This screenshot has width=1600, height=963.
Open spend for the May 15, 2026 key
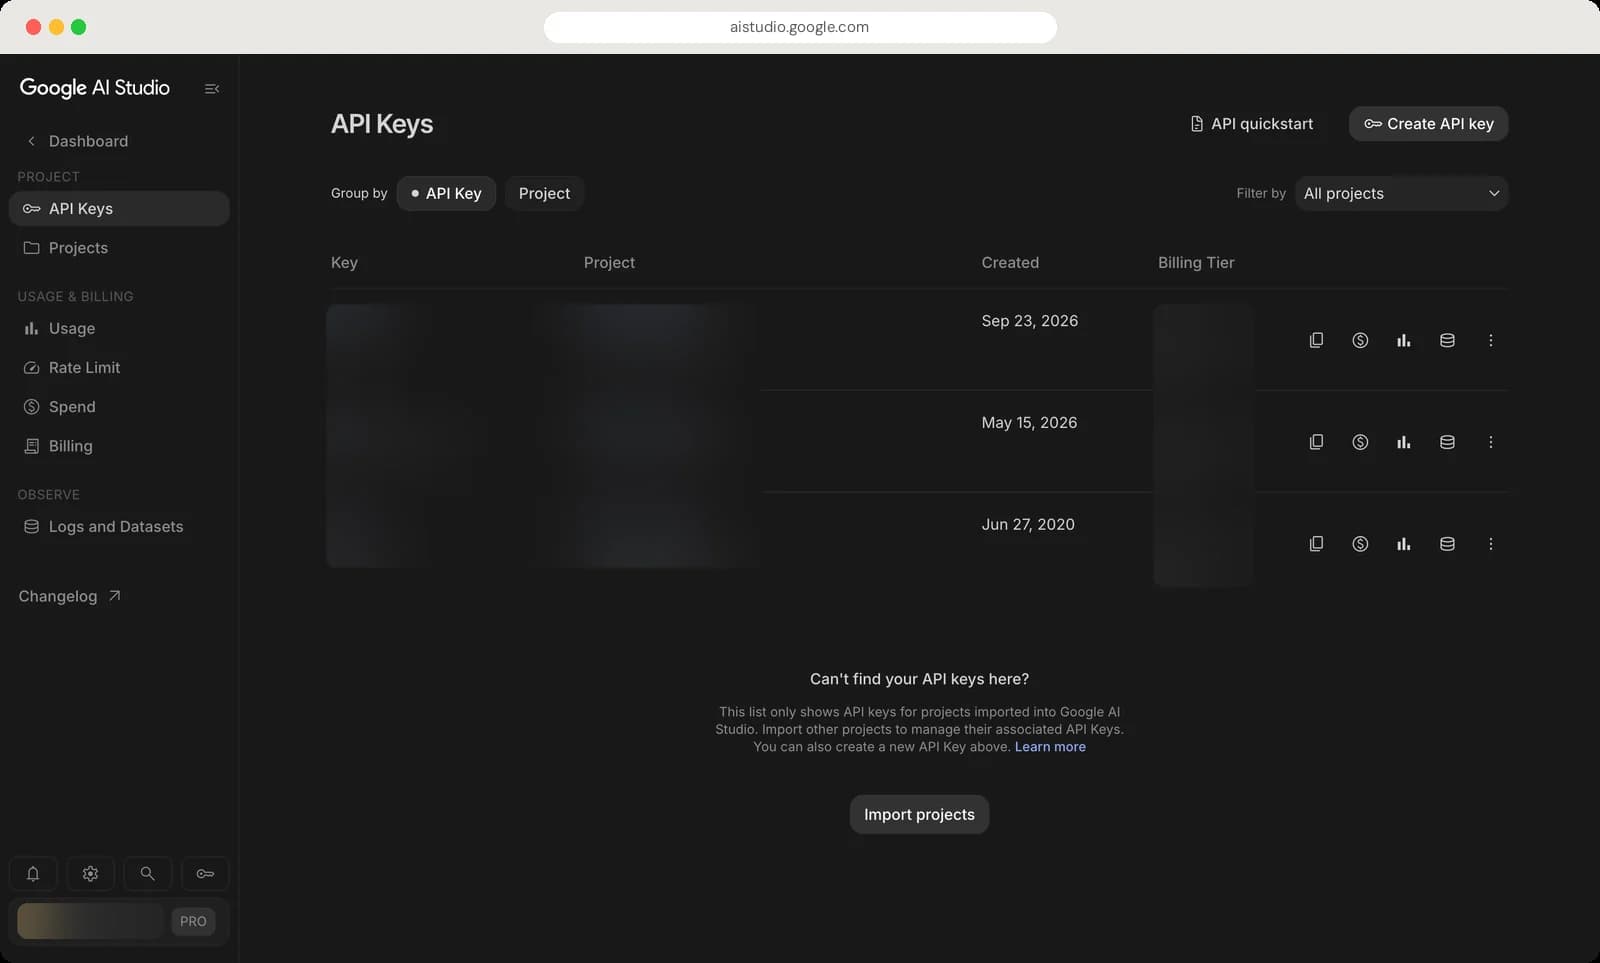(1360, 442)
